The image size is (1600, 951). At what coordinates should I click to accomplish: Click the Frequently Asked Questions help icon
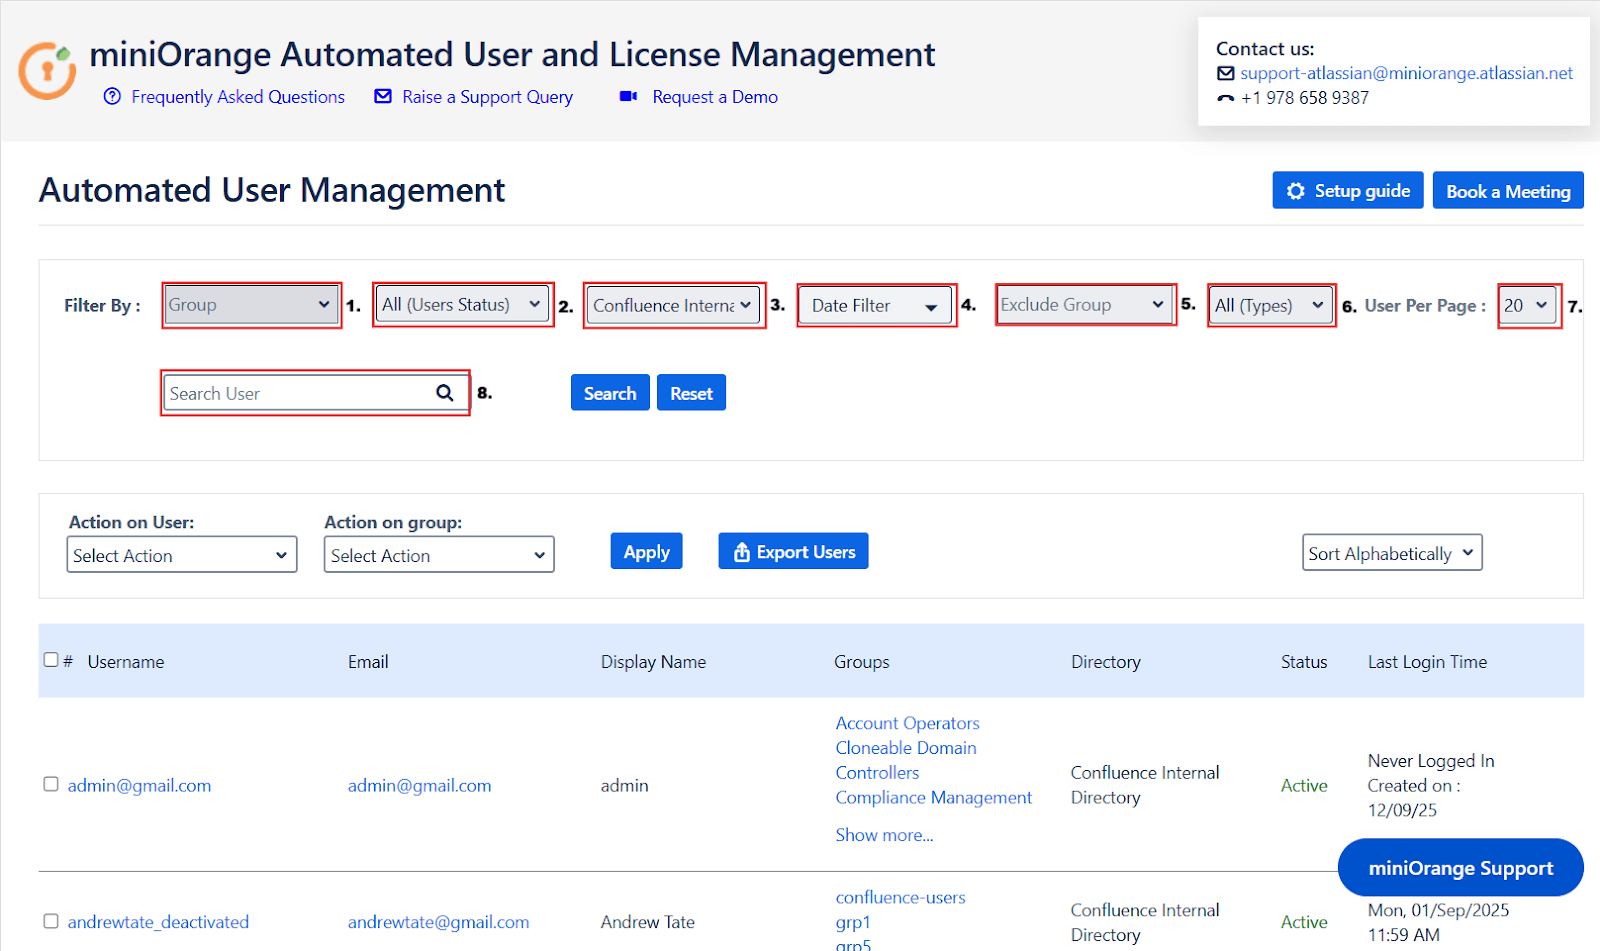click(112, 96)
